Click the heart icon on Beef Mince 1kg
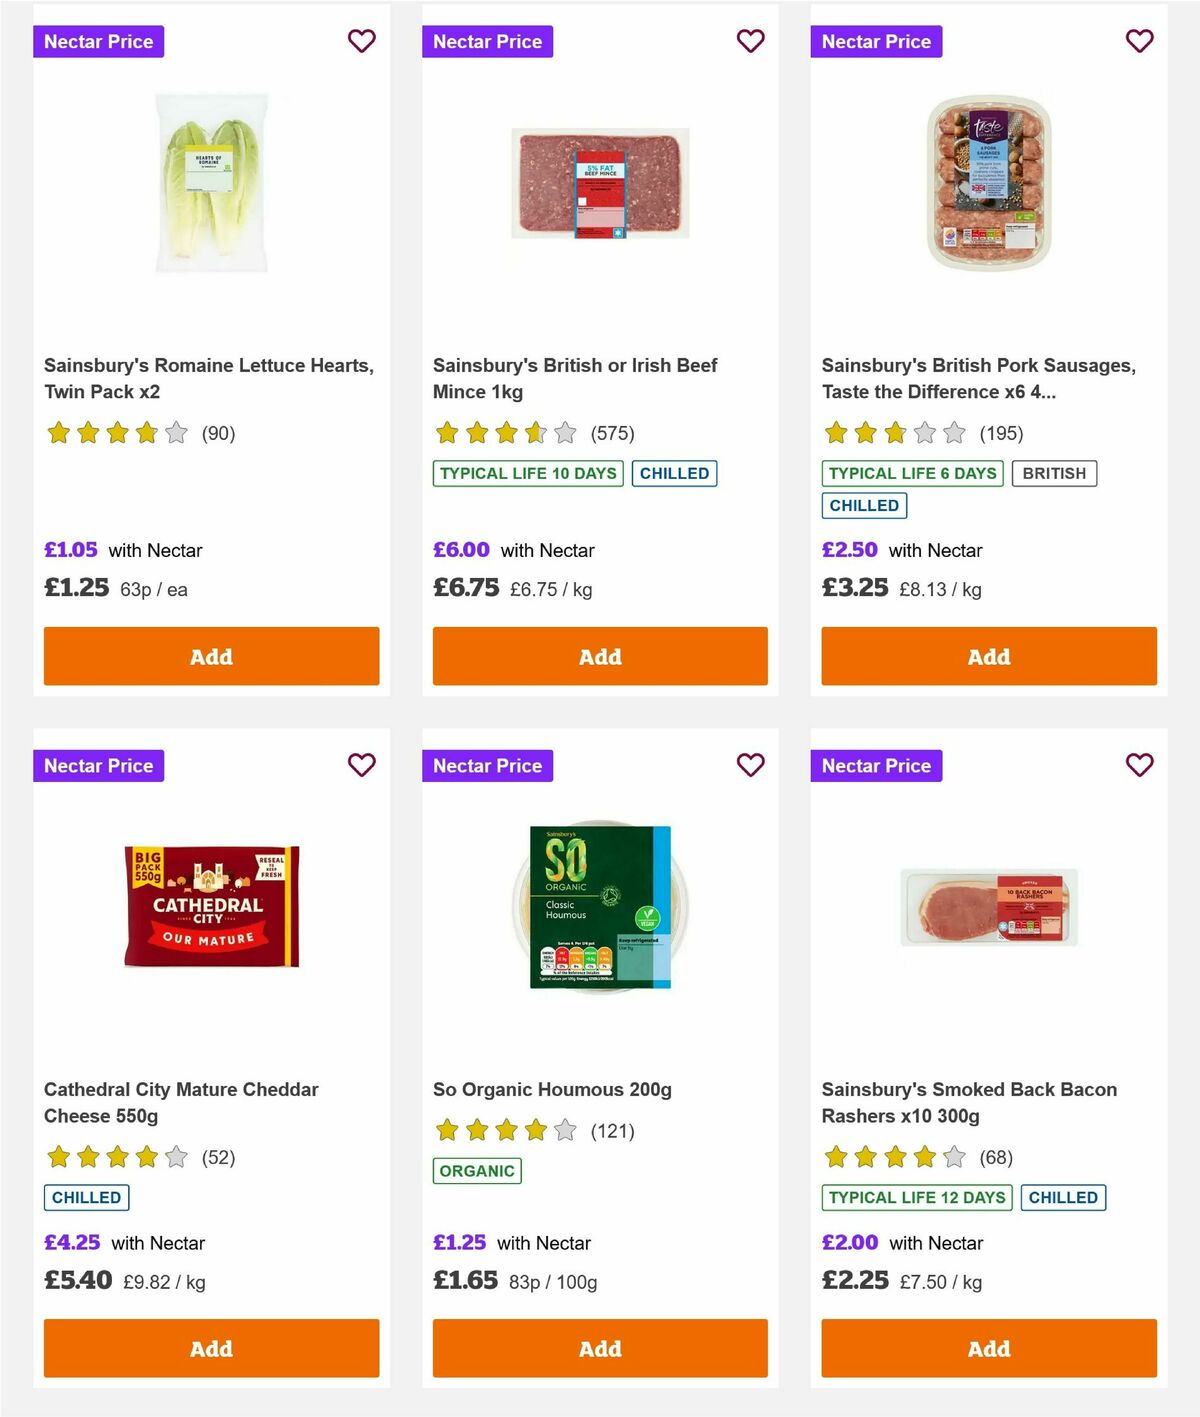Screen dimensions: 1200x1417 (x=750, y=41)
